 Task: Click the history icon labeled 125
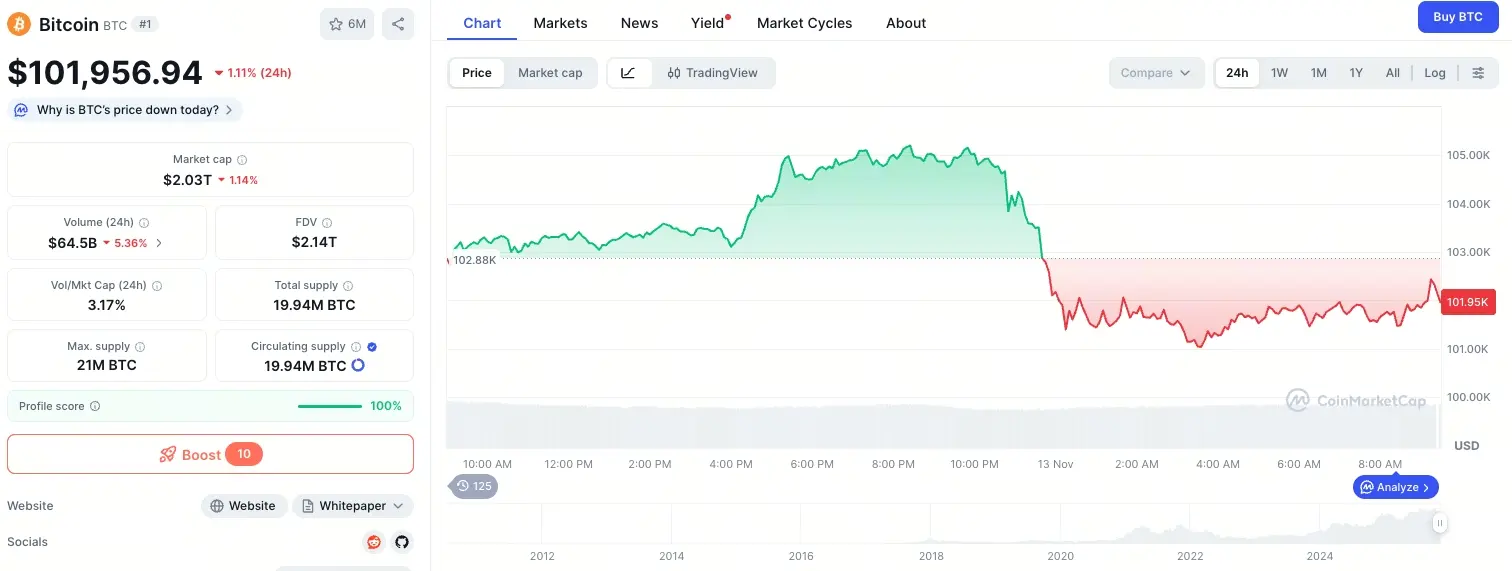(474, 486)
